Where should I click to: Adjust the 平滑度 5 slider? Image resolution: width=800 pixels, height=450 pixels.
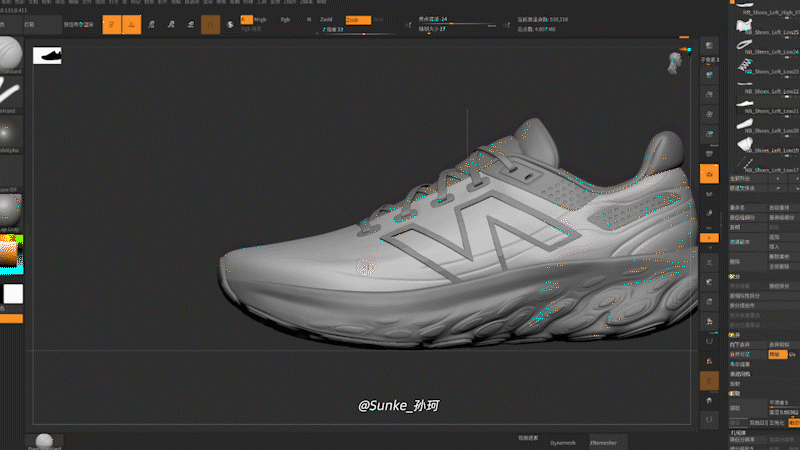(x=784, y=403)
